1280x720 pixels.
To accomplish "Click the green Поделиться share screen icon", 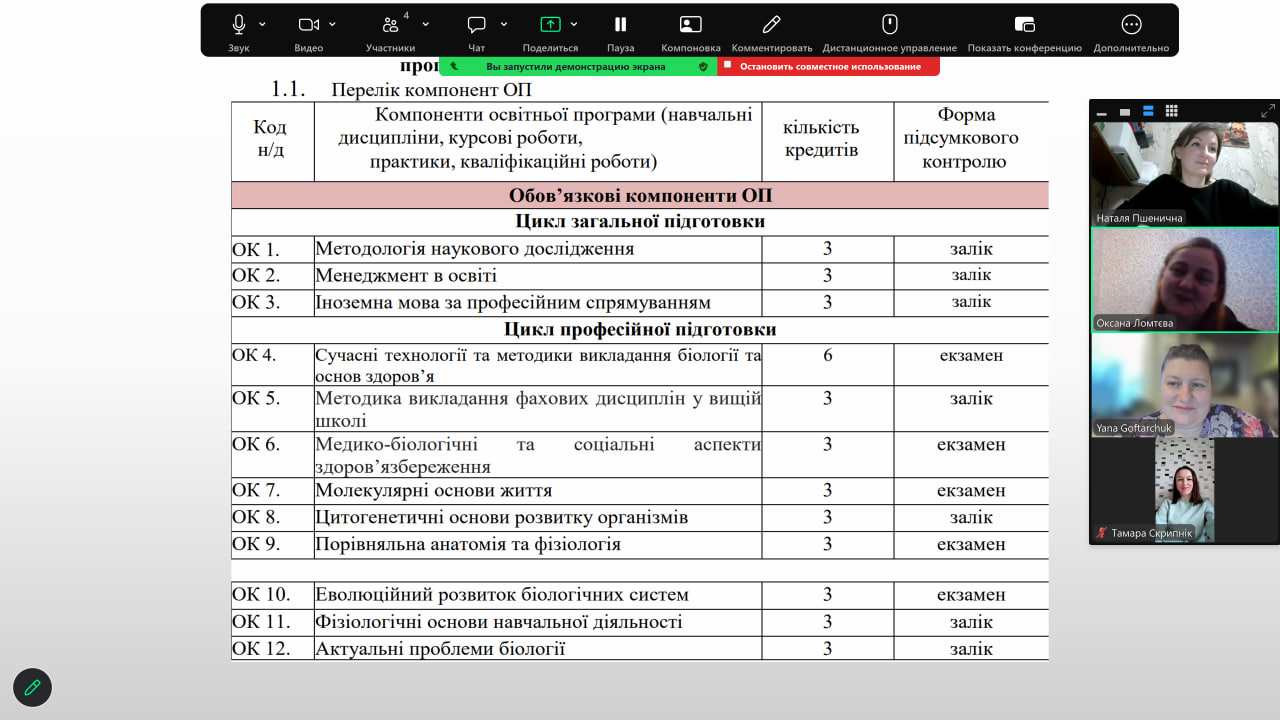I will pyautogui.click(x=550, y=25).
